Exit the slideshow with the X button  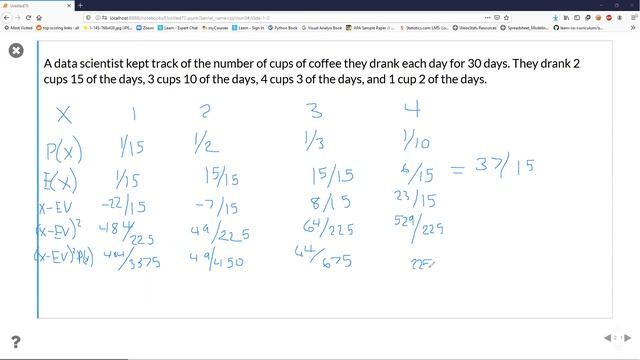16,51
